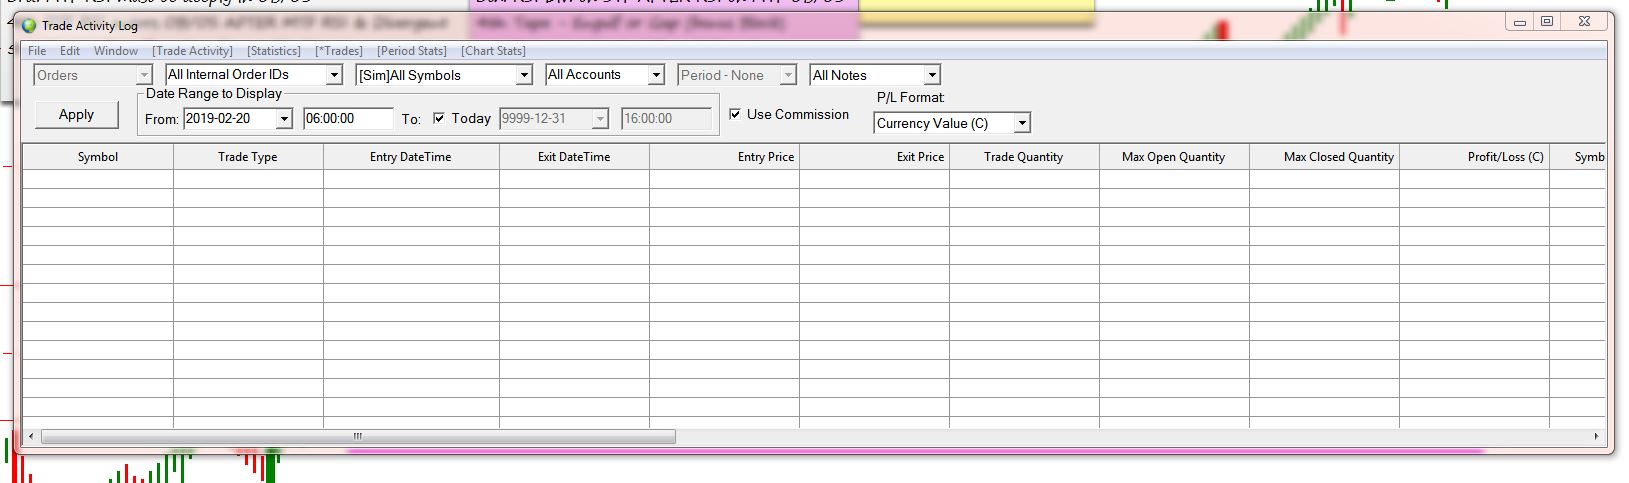Toggle the Today checkbox
Viewport: 1629px width, 483px height.
(438, 118)
